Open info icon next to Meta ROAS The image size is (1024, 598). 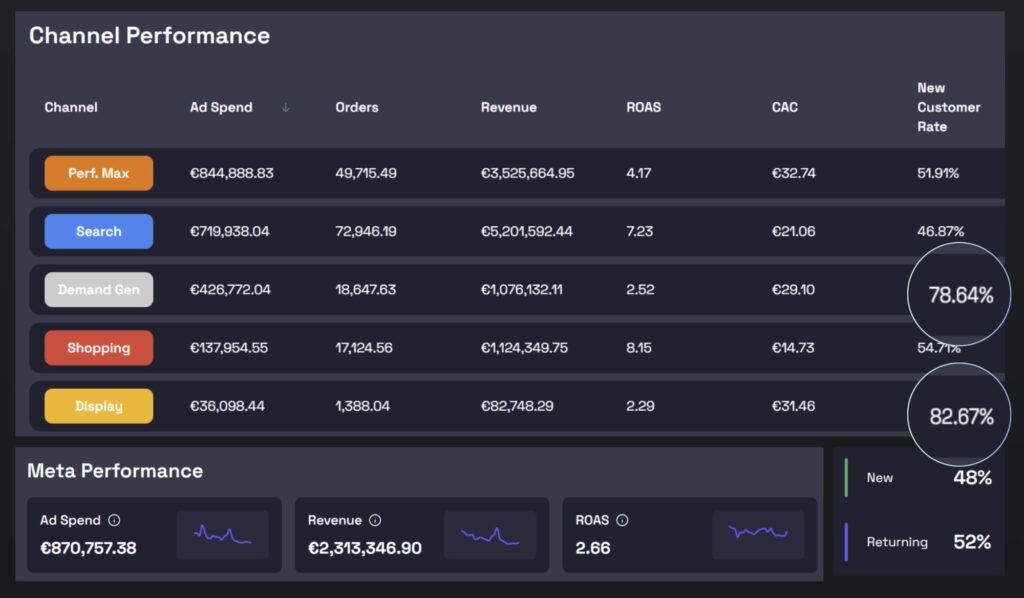point(622,520)
